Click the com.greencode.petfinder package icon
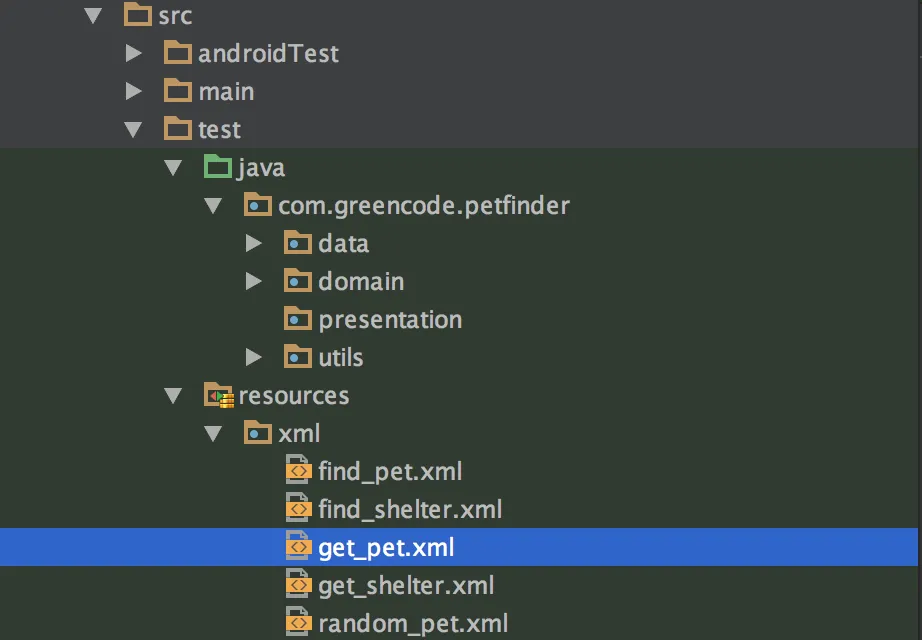 (258, 206)
